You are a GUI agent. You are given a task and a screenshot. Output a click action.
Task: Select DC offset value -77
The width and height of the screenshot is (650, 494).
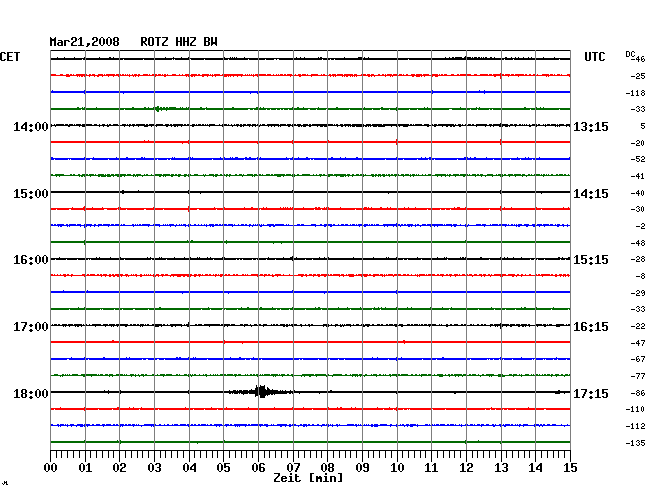[638, 376]
